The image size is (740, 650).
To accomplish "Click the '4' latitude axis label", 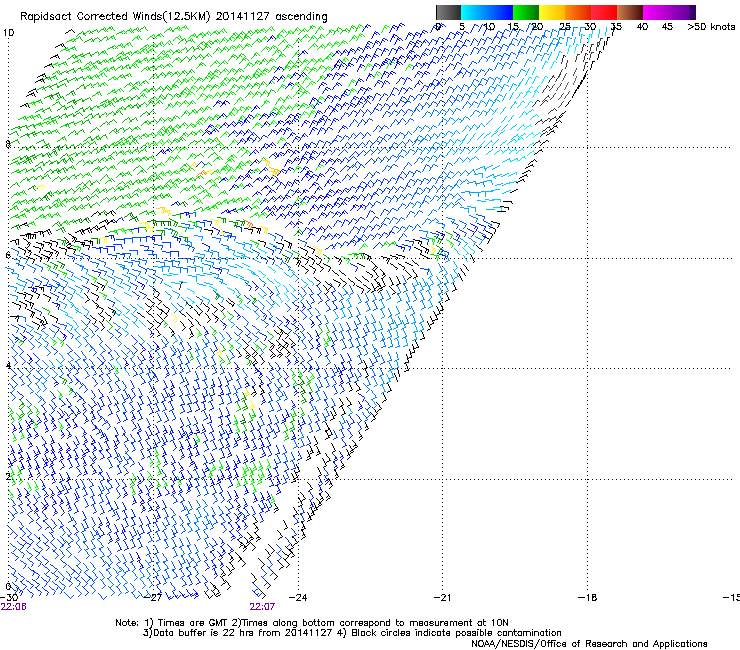I will [8, 366].
